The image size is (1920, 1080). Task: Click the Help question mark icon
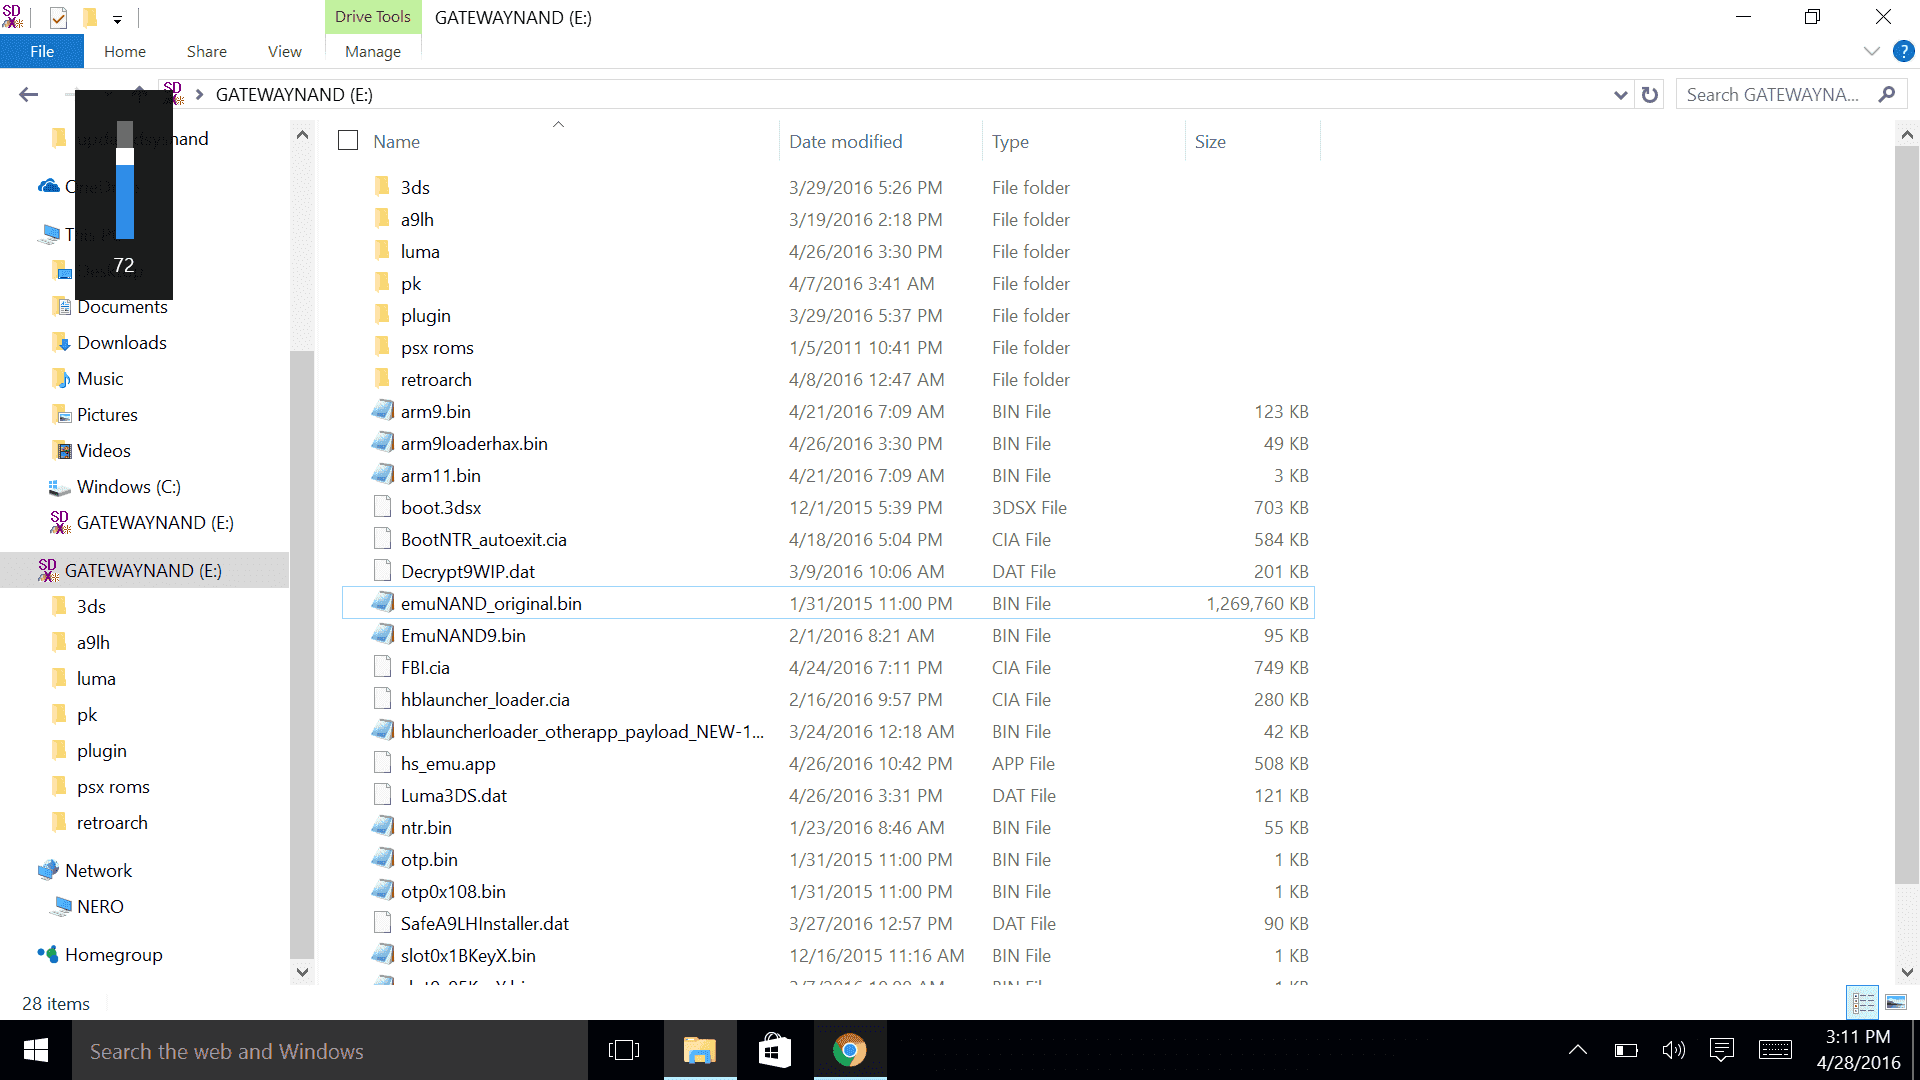click(x=1904, y=51)
